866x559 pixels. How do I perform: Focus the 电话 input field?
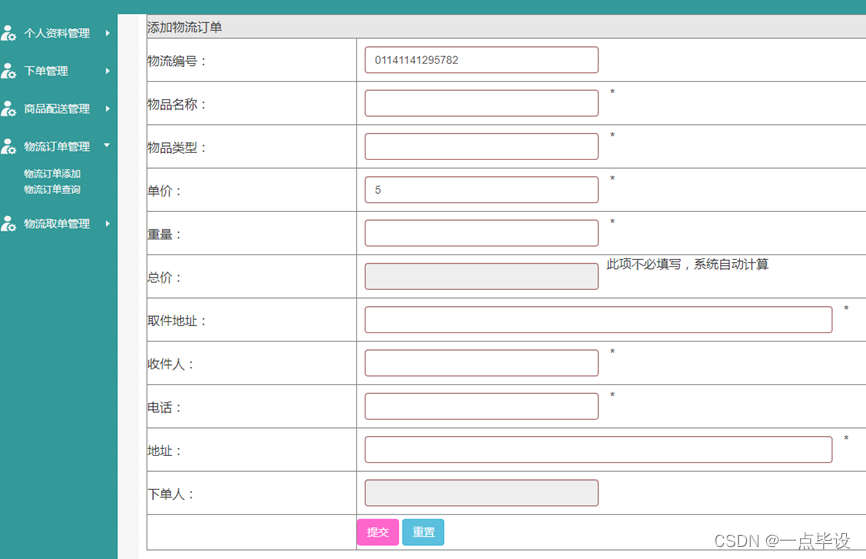click(x=482, y=406)
